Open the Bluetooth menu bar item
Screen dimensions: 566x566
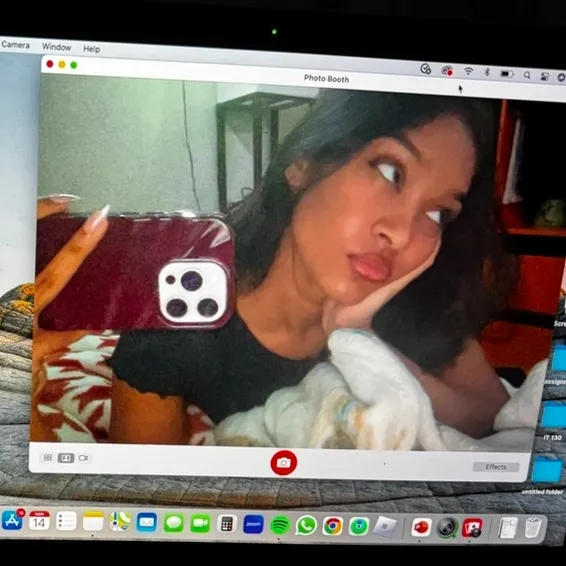[x=487, y=72]
